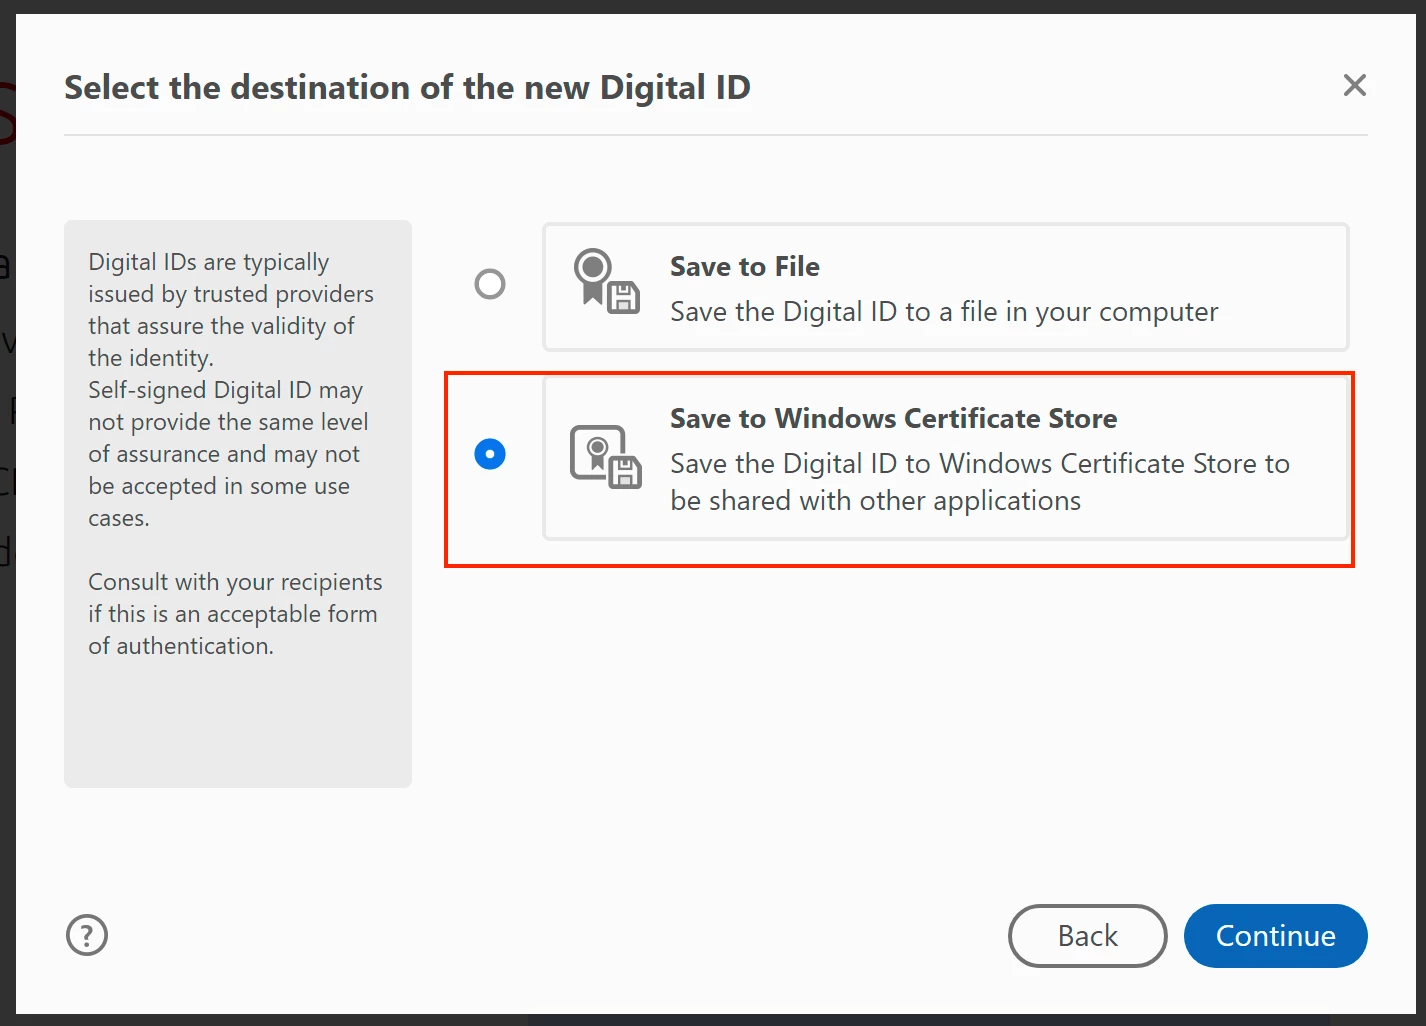
Task: Open help via the question mark icon
Action: click(87, 935)
